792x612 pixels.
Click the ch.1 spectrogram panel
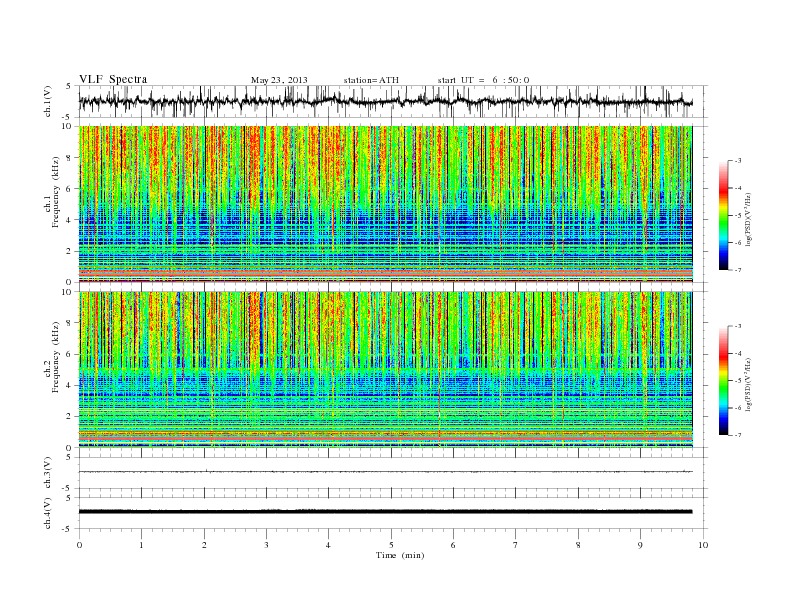pos(385,204)
